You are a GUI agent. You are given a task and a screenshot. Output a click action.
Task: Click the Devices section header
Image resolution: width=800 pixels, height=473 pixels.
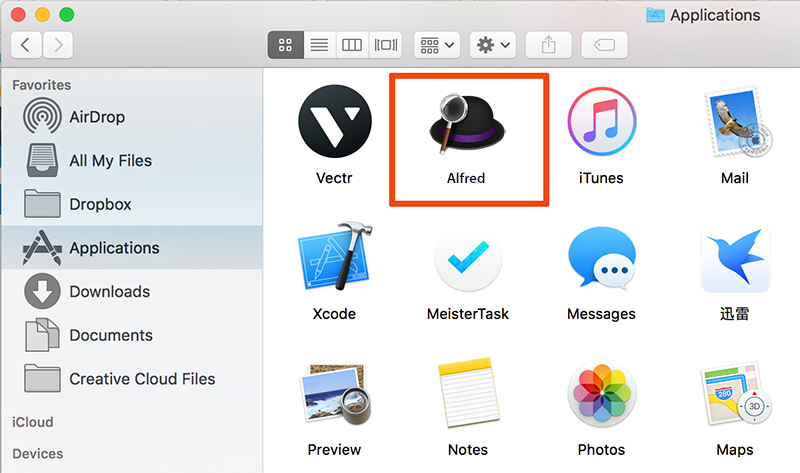38,454
